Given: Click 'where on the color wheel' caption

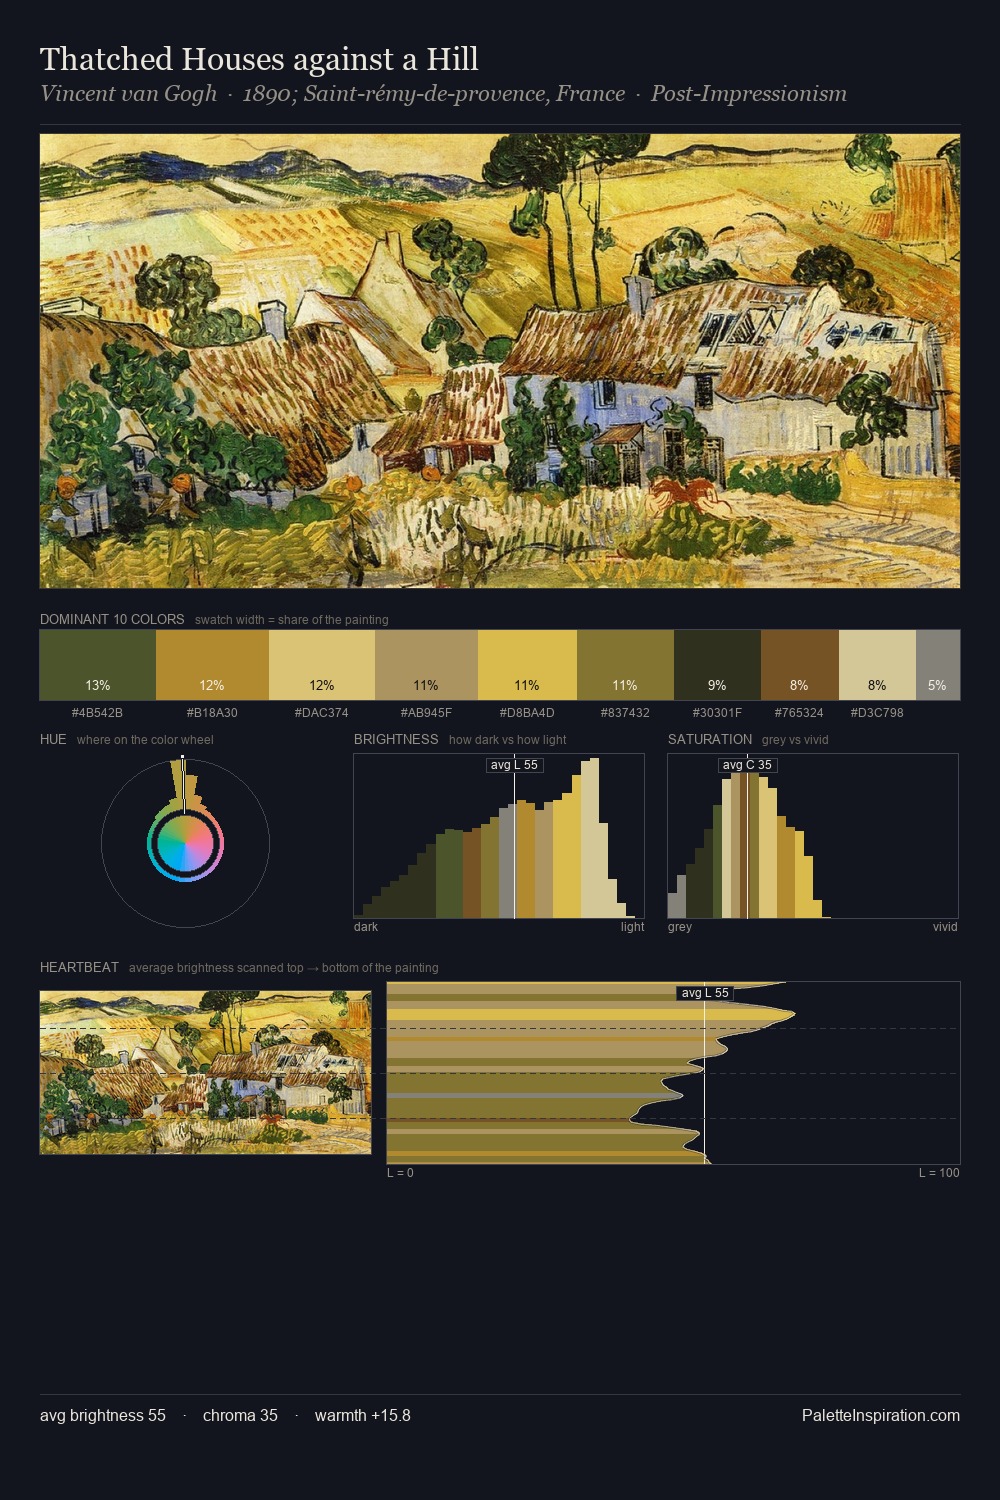Looking at the screenshot, I should click(145, 740).
